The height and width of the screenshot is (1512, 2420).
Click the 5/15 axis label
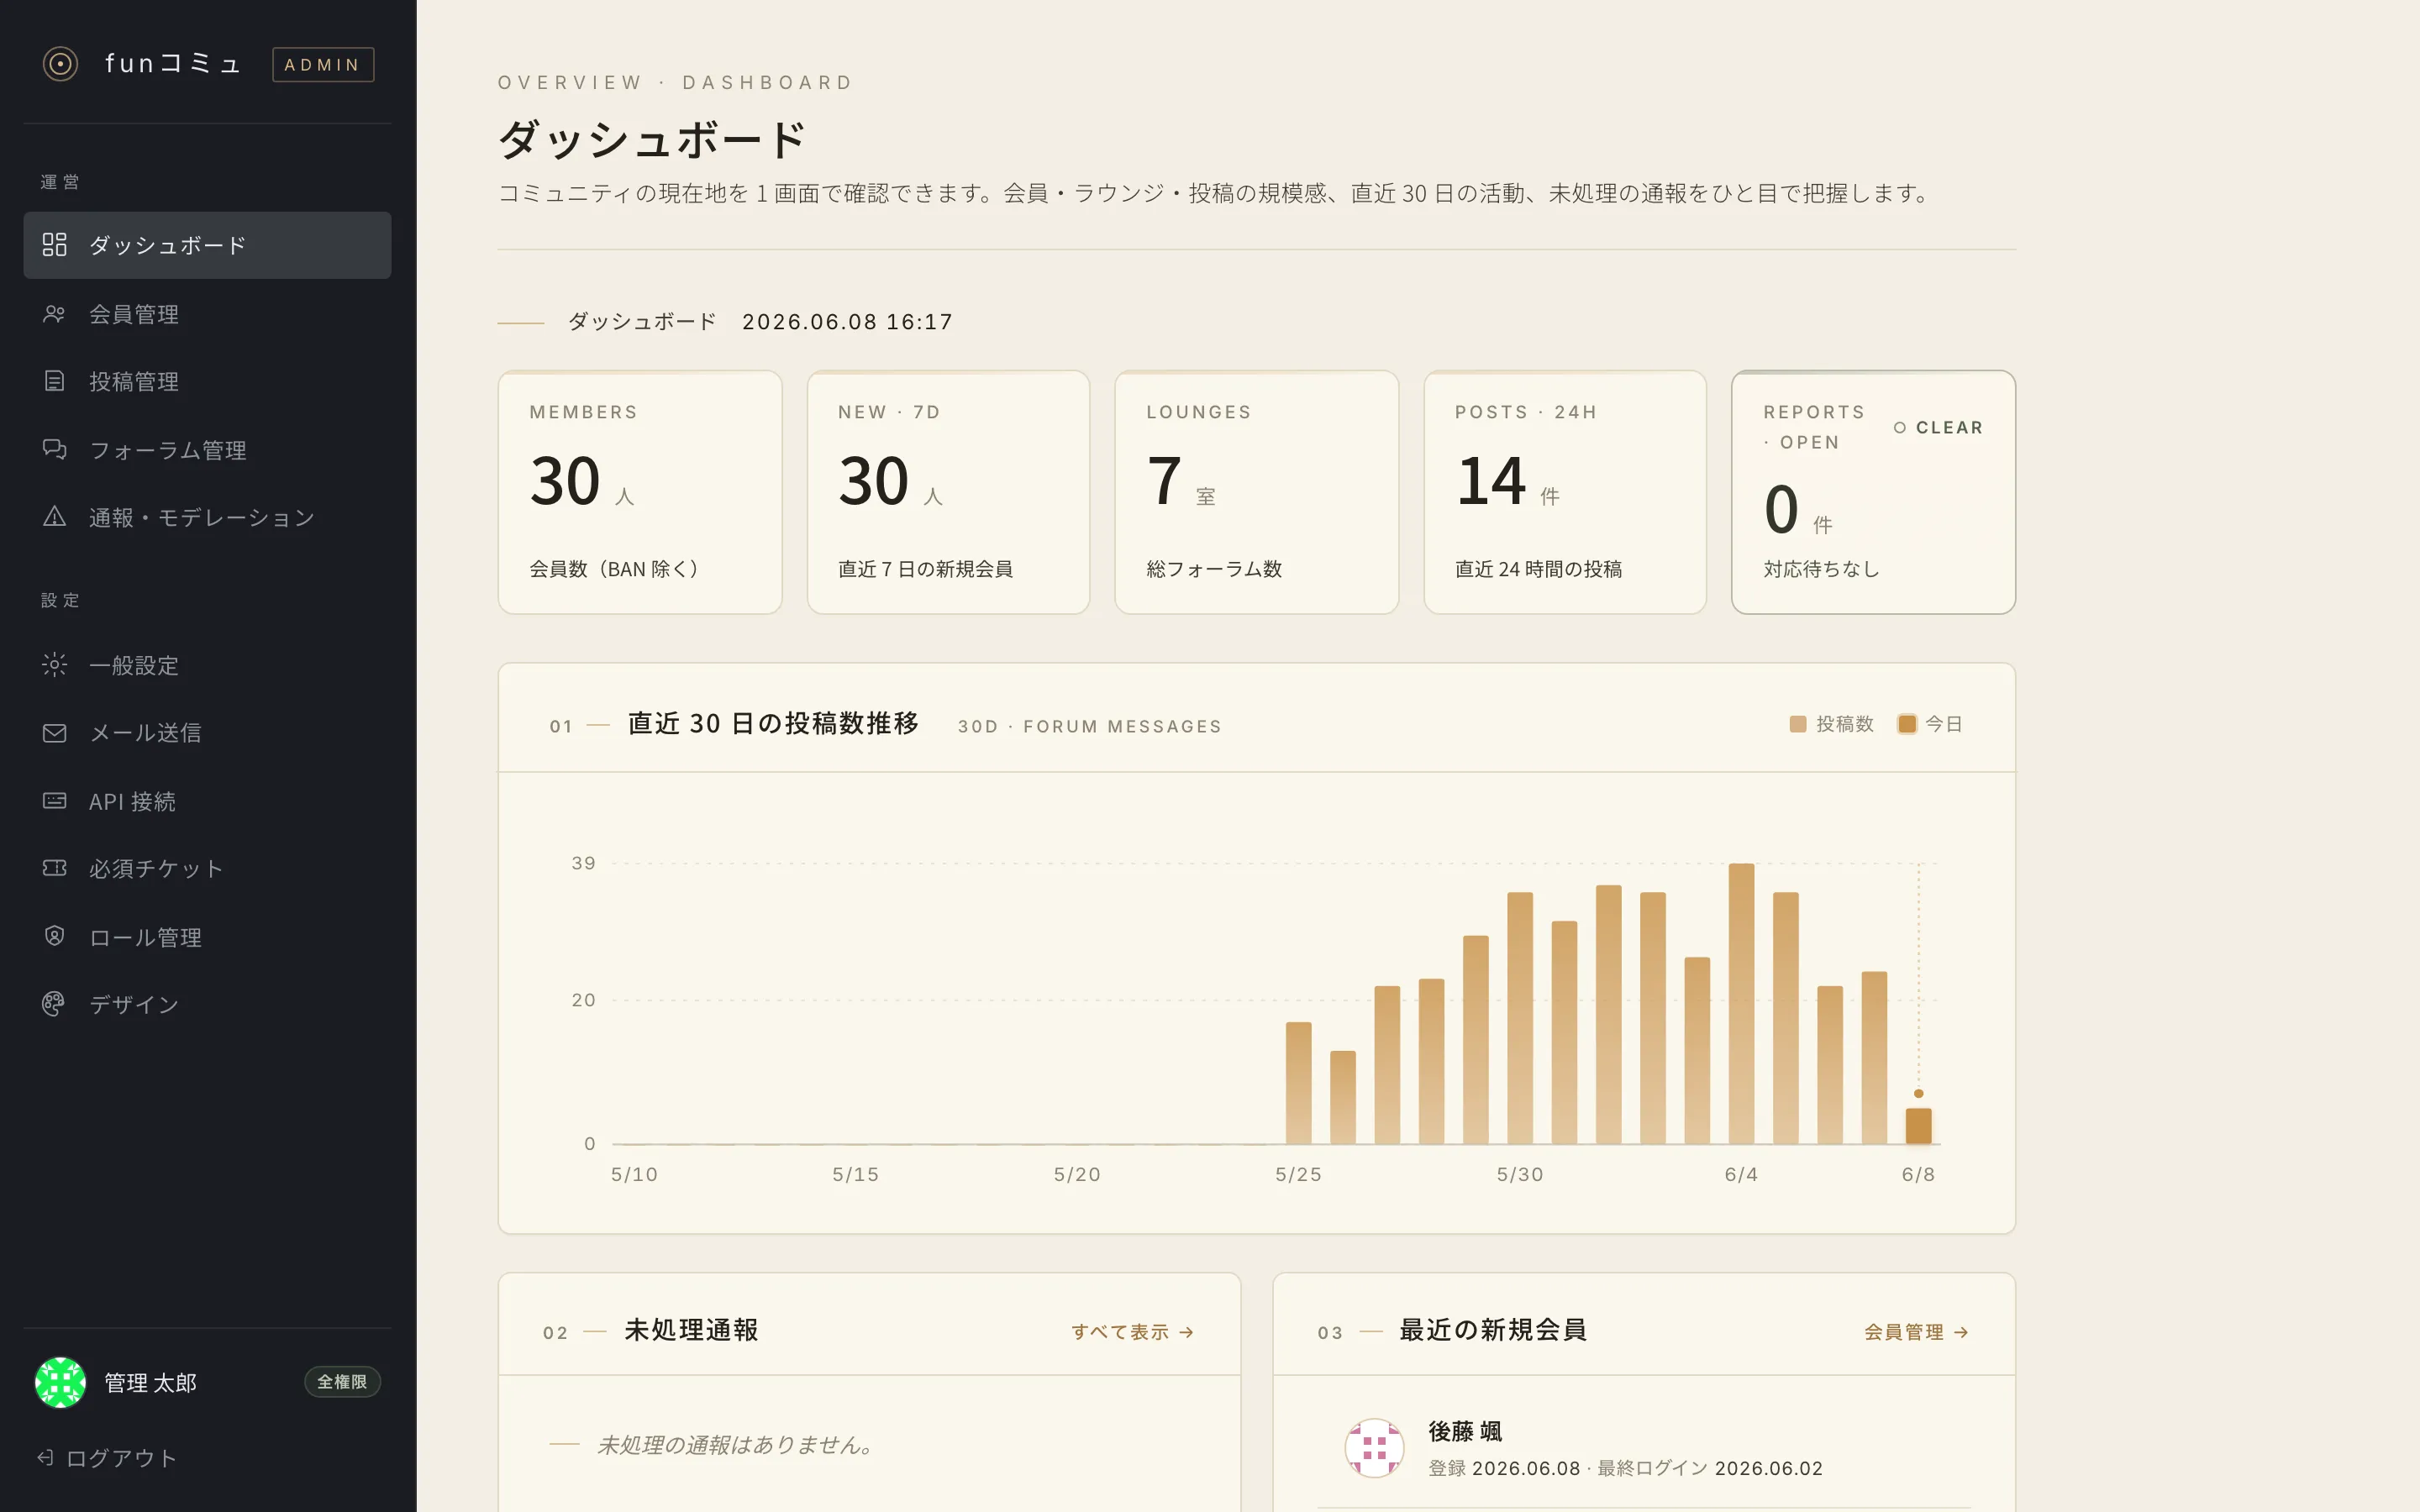point(856,1174)
